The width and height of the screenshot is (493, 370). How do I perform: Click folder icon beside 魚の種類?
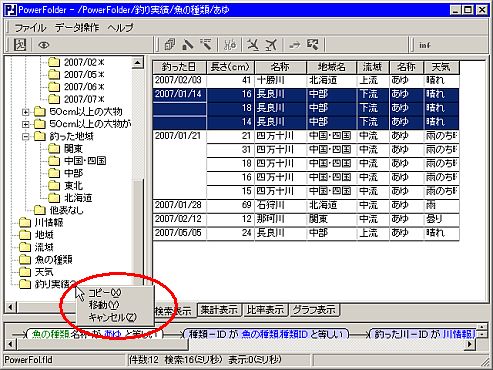pos(25,259)
